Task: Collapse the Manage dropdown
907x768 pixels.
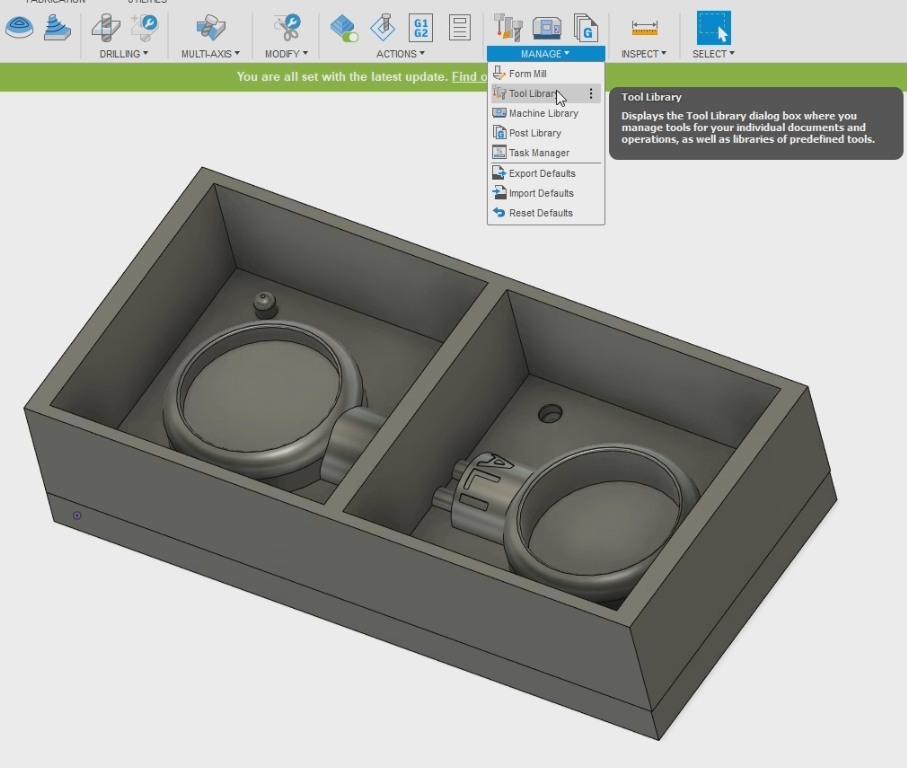Action: [545, 54]
